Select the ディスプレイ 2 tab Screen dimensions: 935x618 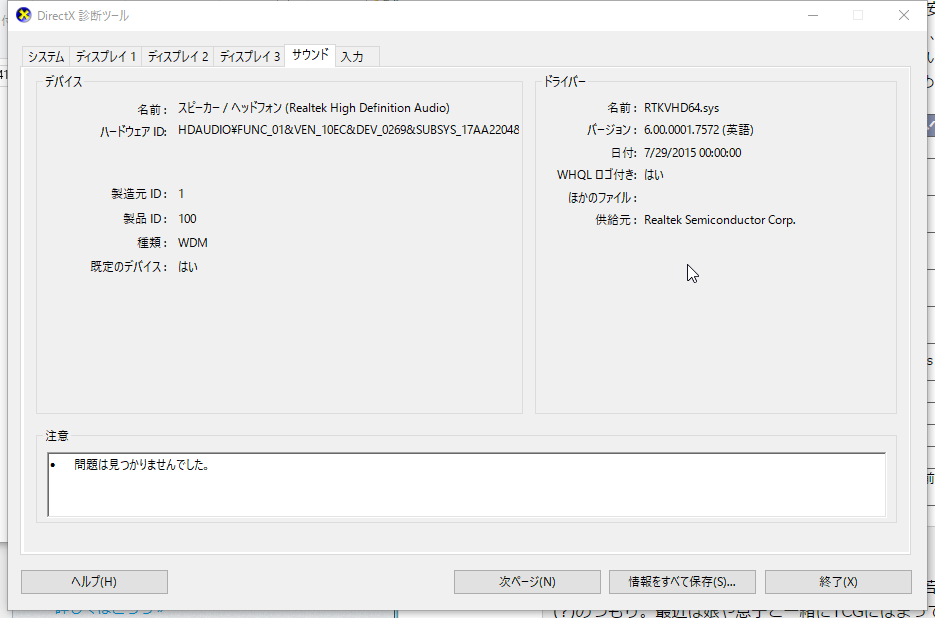click(x=178, y=57)
